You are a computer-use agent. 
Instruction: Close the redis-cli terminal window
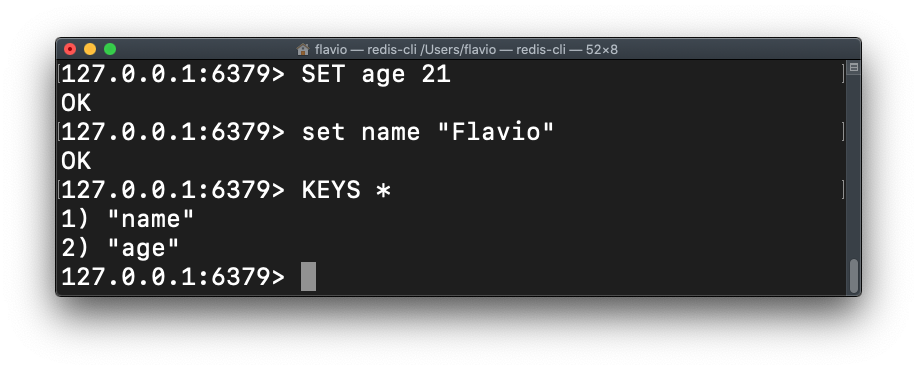point(70,49)
